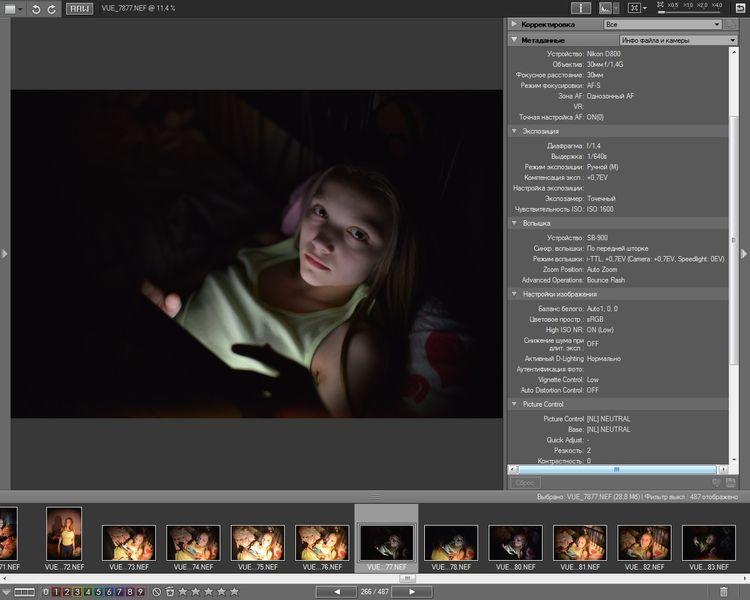Select thumbnail VUE...78.NEF
This screenshot has width=750, height=600.
point(451,543)
